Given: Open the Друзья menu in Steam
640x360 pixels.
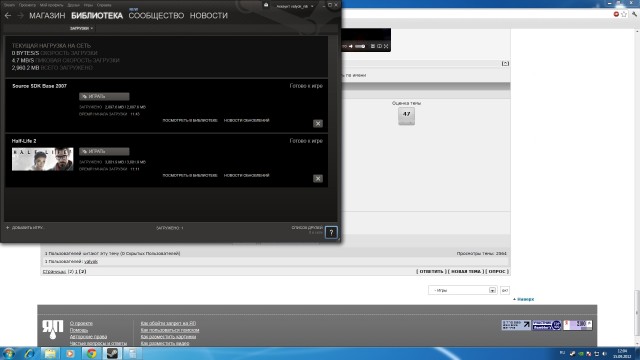Looking at the screenshot, I should (73, 5).
